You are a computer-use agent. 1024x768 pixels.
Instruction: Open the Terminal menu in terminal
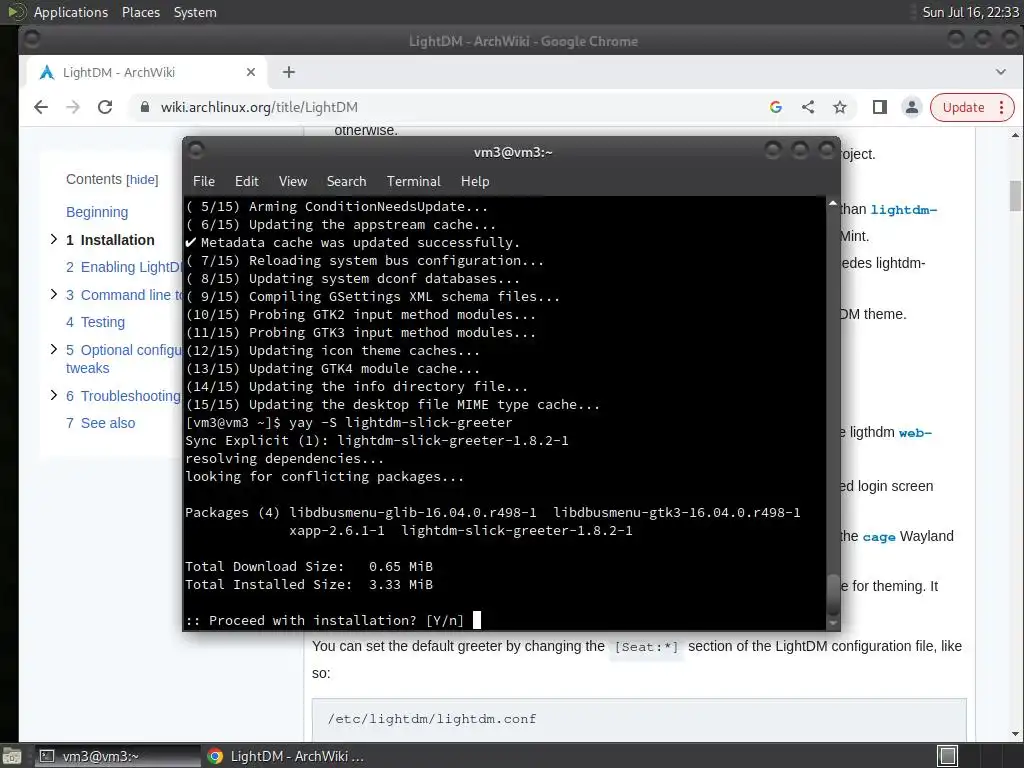tap(413, 182)
